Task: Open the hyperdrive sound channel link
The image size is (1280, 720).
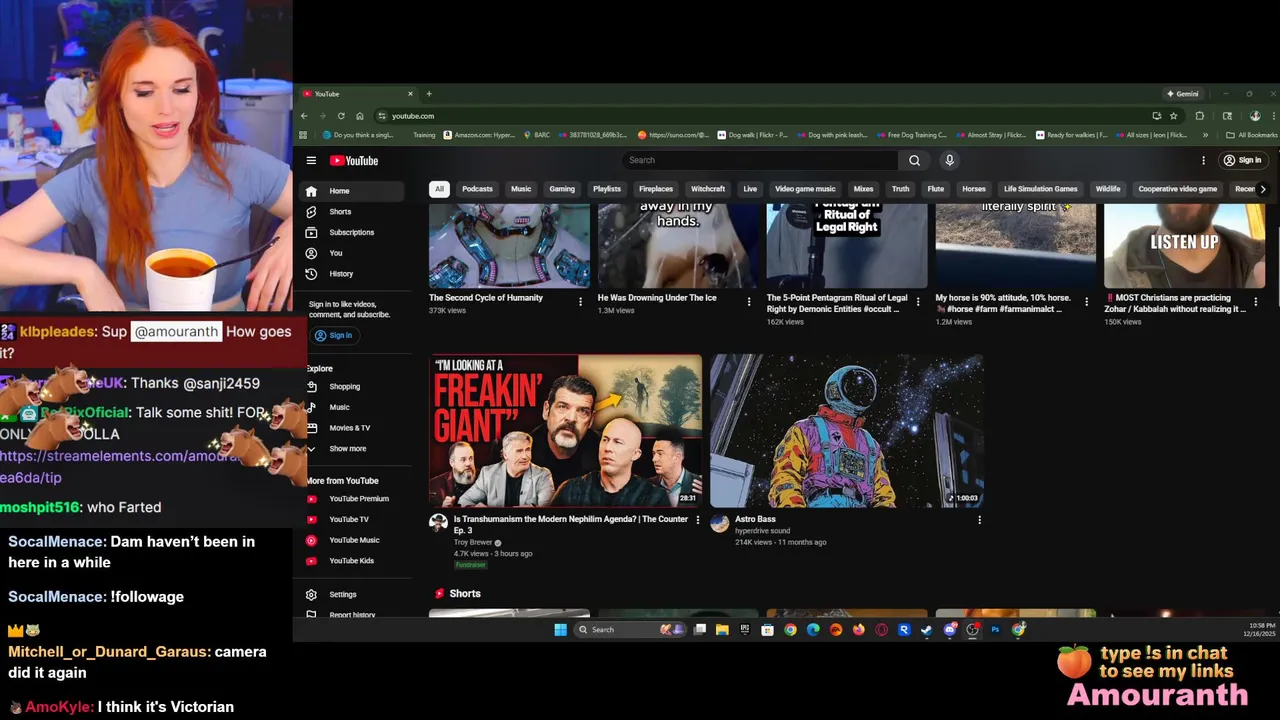Action: click(762, 531)
